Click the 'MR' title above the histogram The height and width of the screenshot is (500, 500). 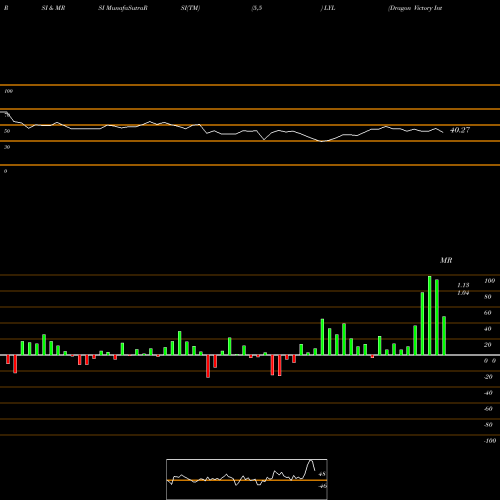(x=446, y=260)
